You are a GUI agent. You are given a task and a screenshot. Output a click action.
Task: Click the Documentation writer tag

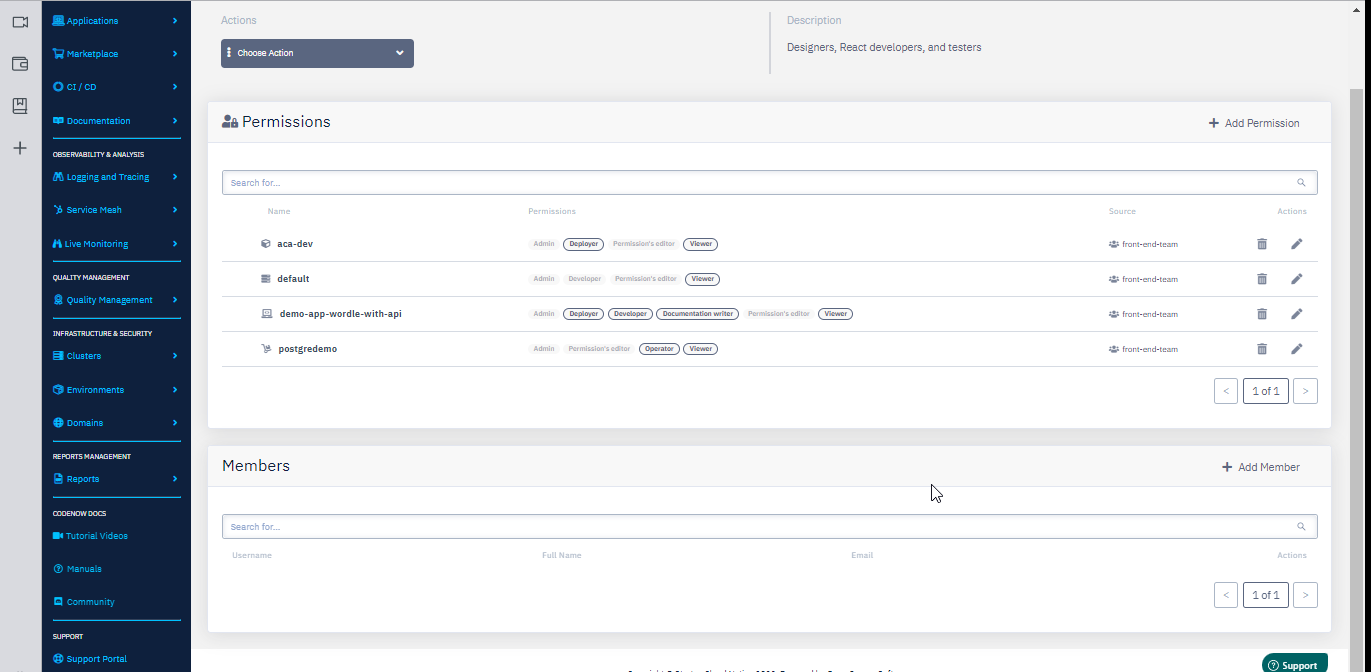coord(698,314)
